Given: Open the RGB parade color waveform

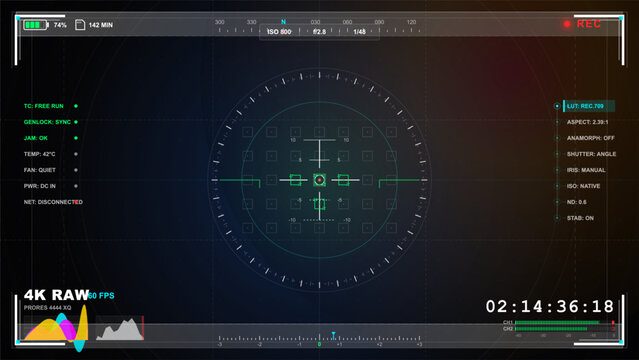Looking at the screenshot, I should (x=56, y=327).
